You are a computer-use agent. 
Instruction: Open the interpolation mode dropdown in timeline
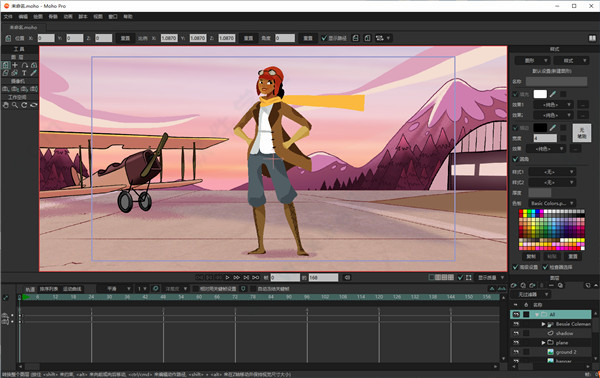(114, 289)
